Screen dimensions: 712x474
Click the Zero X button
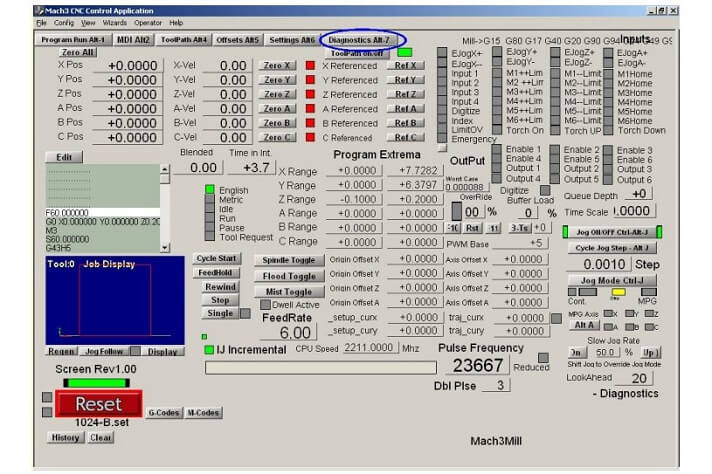(277, 65)
